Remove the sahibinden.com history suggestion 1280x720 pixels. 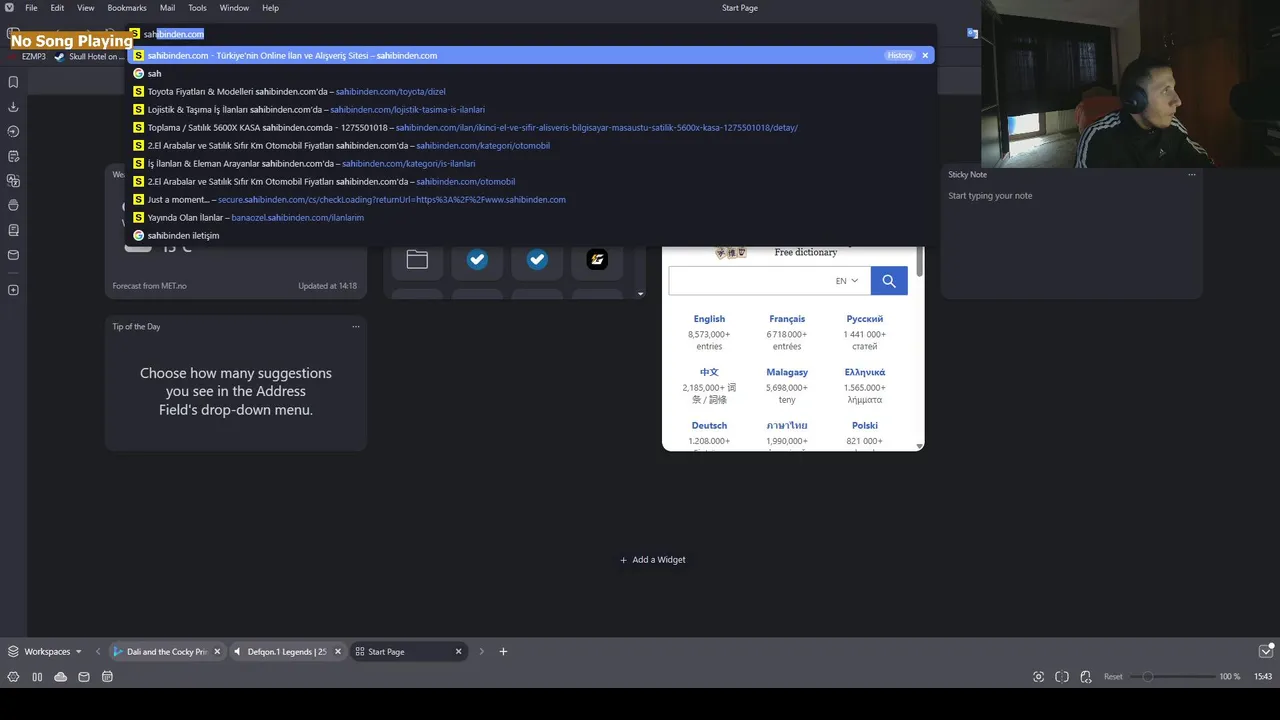click(x=925, y=55)
